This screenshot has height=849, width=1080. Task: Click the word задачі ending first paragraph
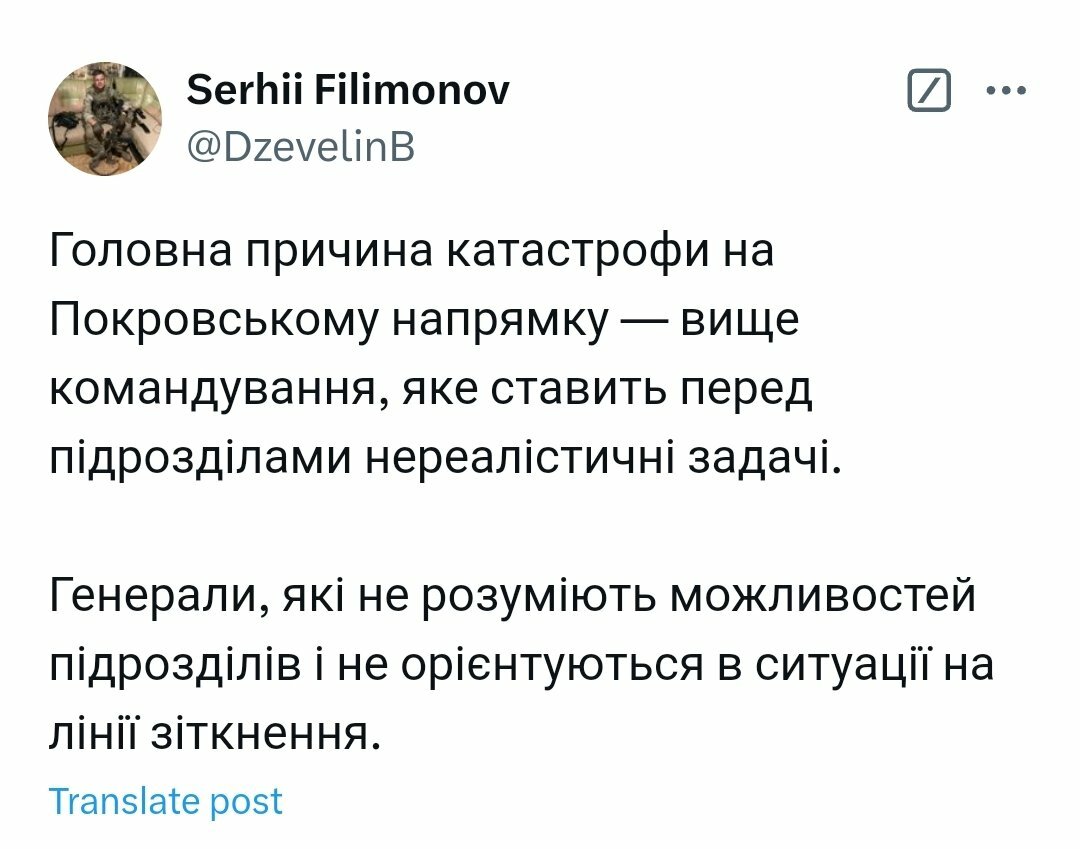pos(766,458)
